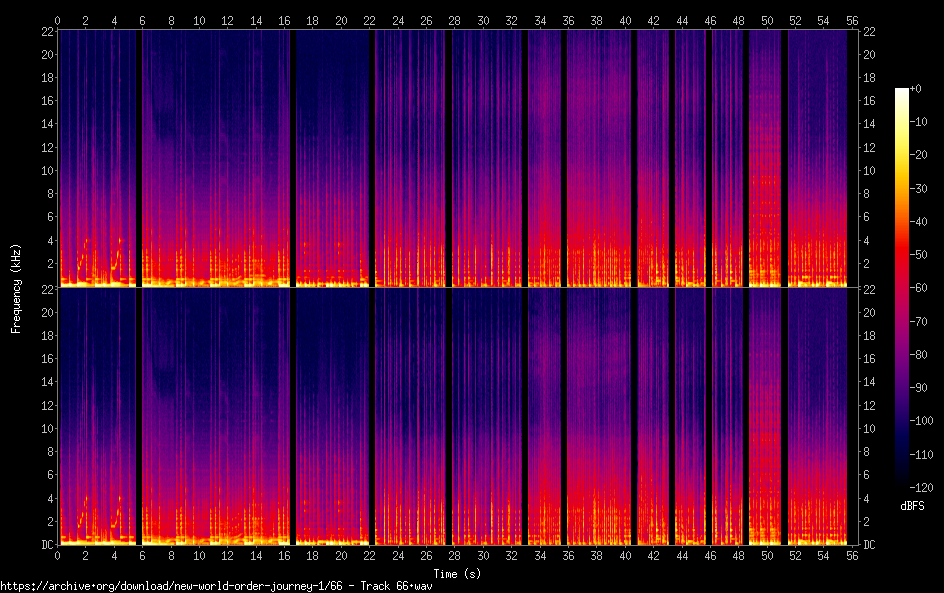
Task: Click the 12 tick on the bottom time axis
Action: tap(228, 555)
